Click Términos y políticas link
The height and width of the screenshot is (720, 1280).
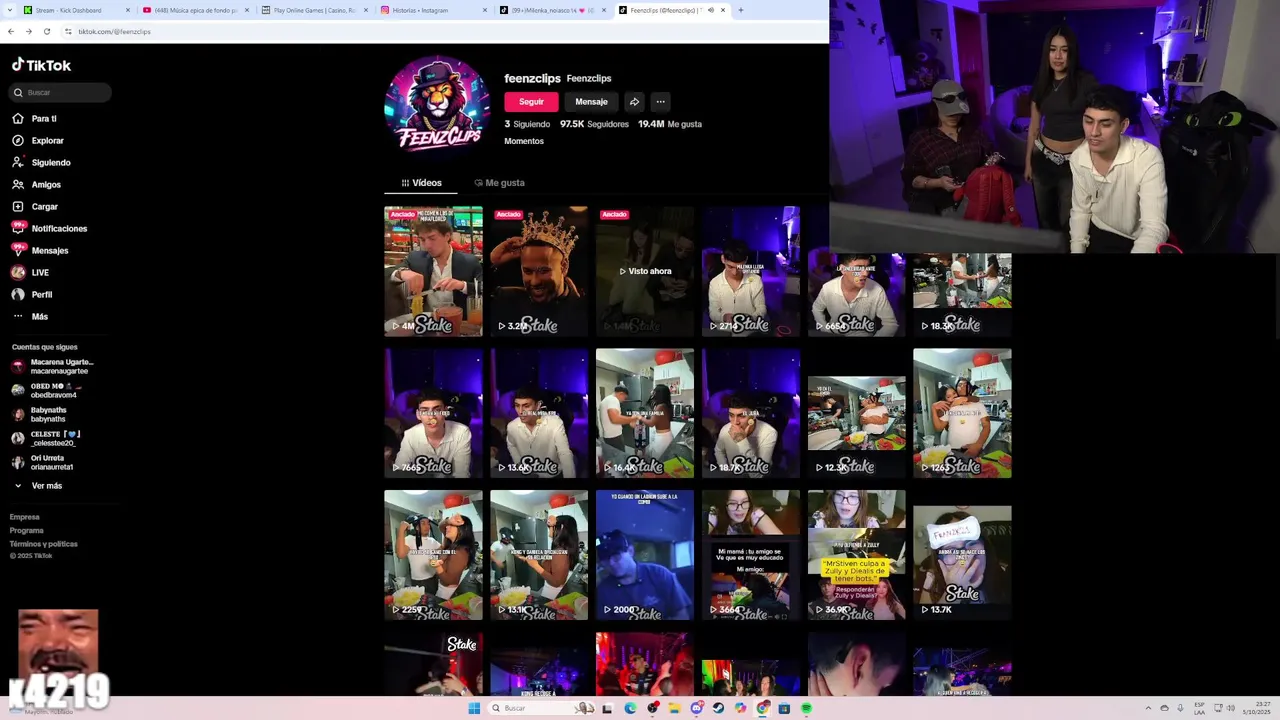point(44,544)
